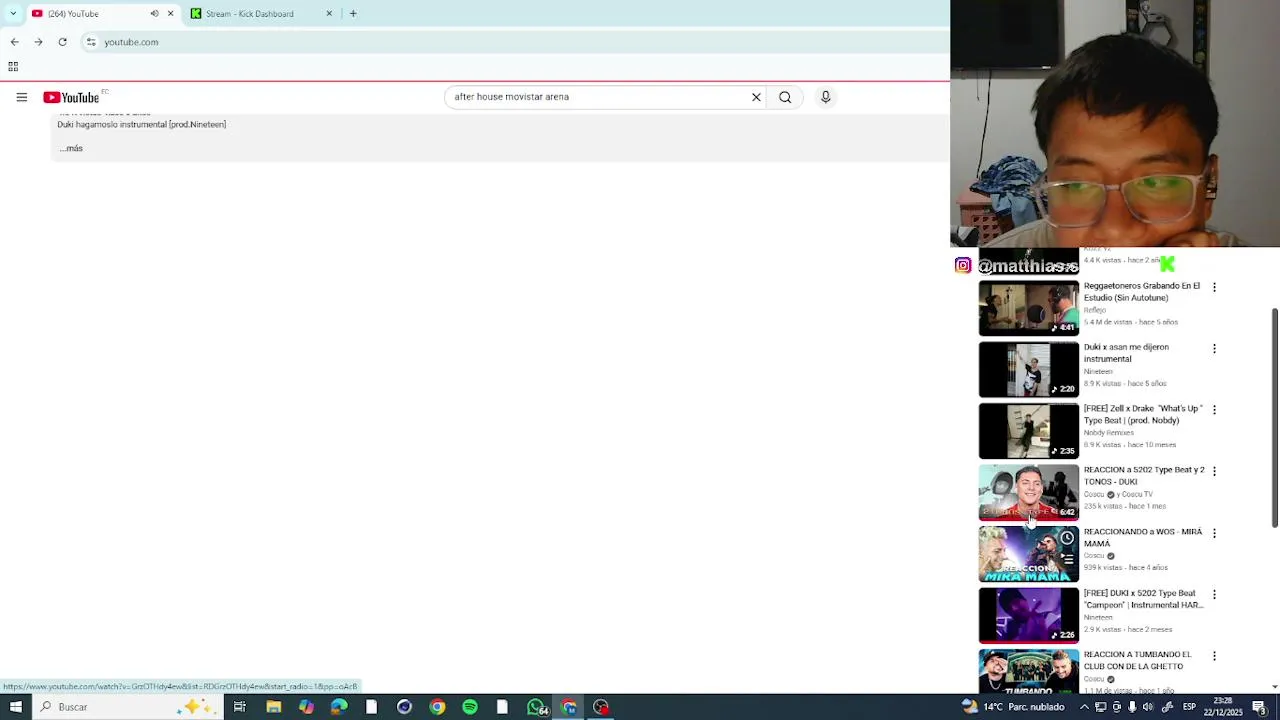Open the notification center
Image resolution: width=1280 pixels, height=720 pixels.
tap(1259, 707)
